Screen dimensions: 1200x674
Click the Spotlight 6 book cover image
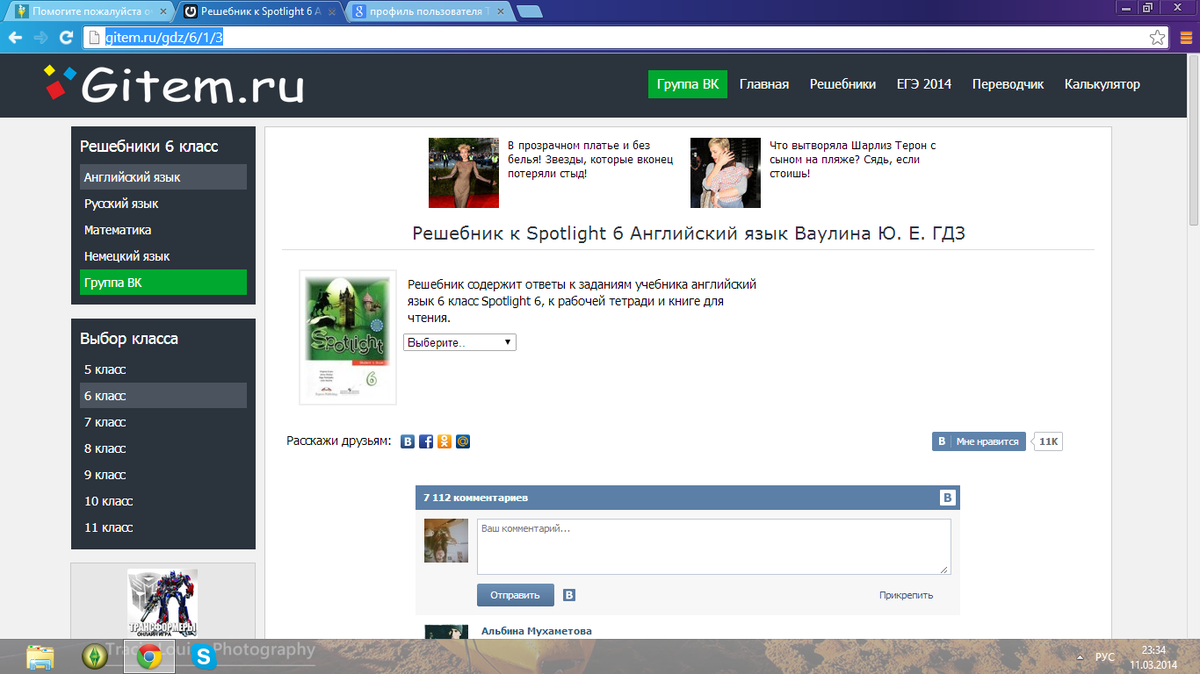[348, 337]
